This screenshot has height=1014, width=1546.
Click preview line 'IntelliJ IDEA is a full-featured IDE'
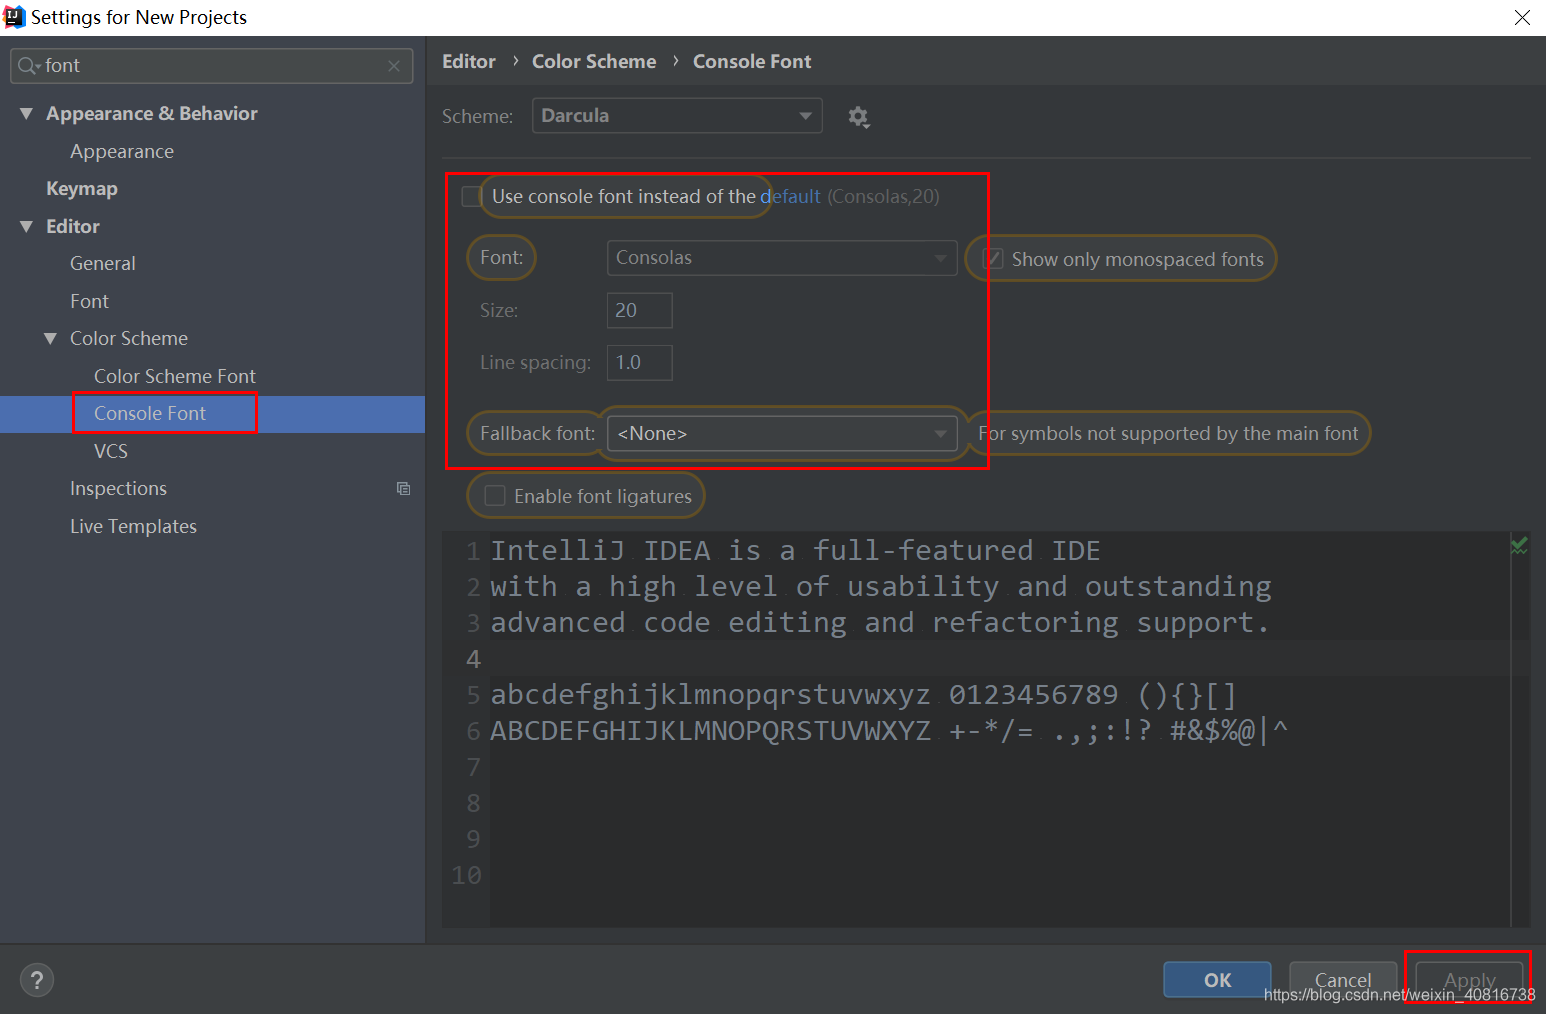tap(795, 551)
